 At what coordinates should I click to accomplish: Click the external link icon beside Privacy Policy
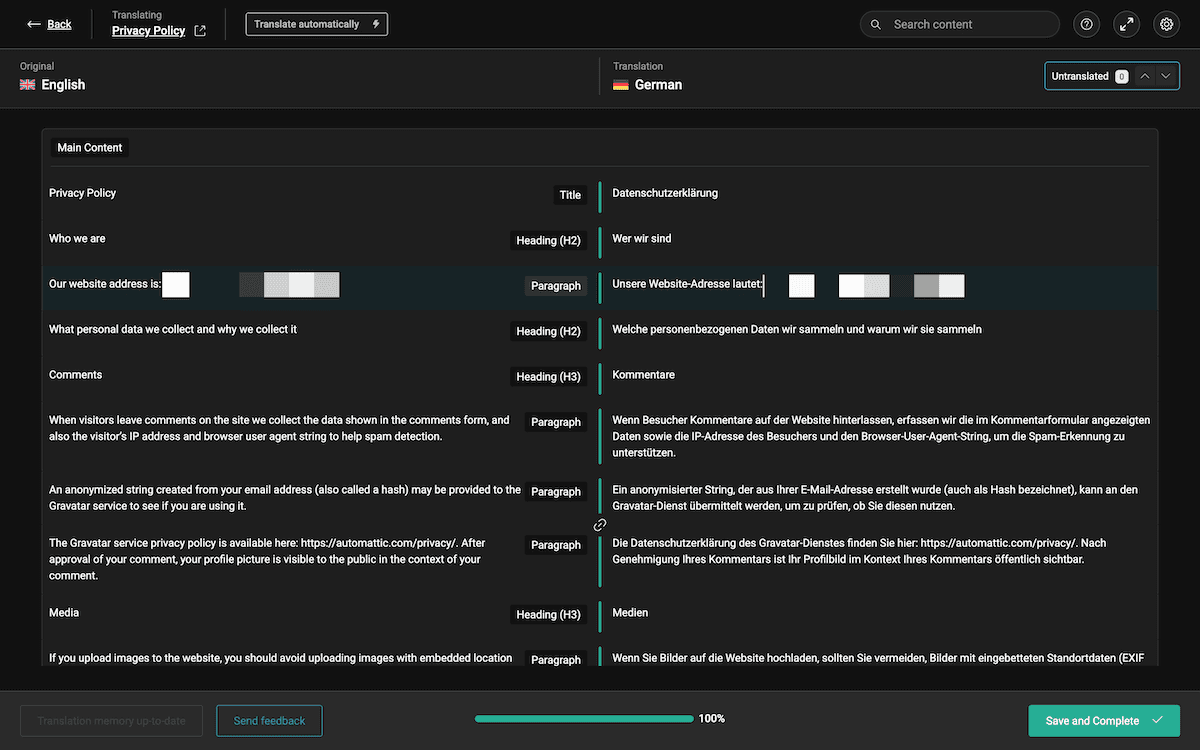point(200,31)
